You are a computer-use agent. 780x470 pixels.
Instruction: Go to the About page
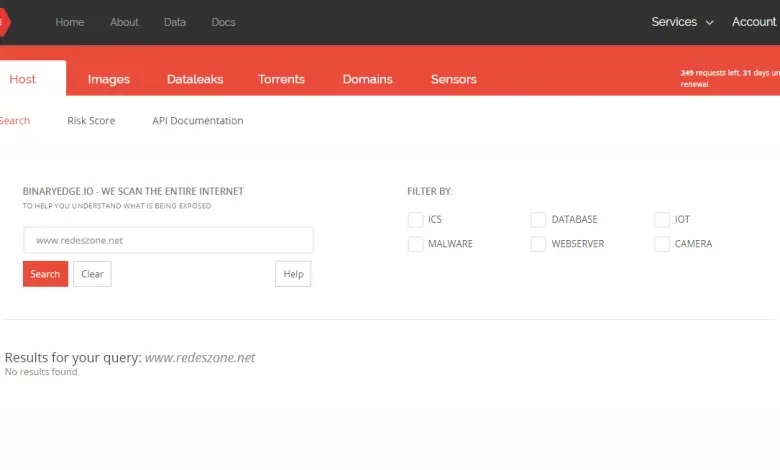124,22
